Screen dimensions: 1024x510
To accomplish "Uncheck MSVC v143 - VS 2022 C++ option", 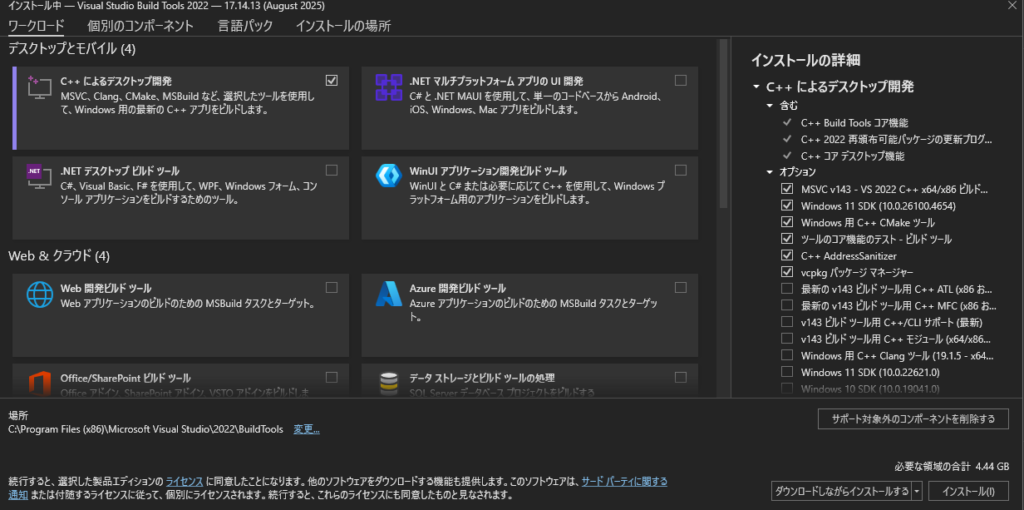I will pyautogui.click(x=787, y=189).
